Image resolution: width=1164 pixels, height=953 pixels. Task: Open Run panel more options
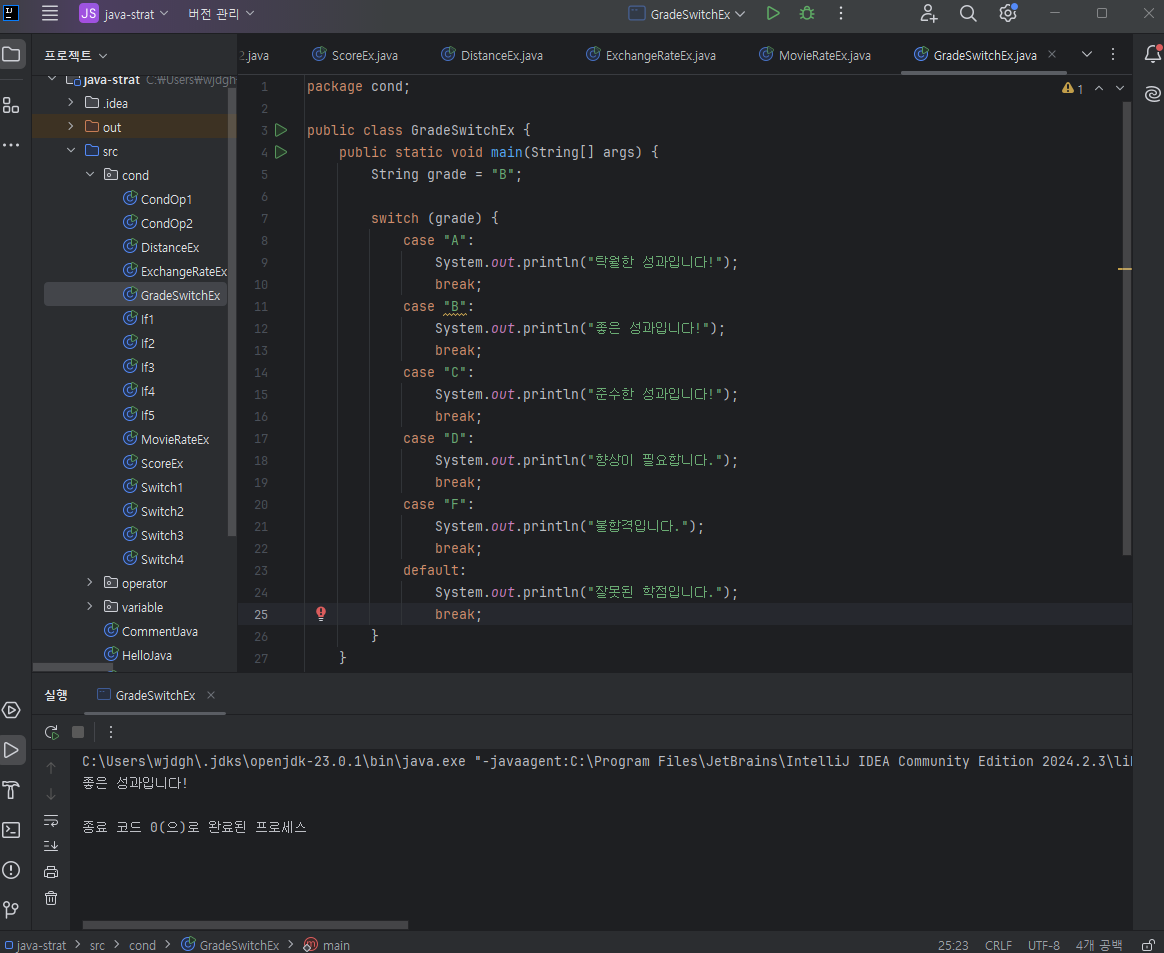[x=111, y=733]
